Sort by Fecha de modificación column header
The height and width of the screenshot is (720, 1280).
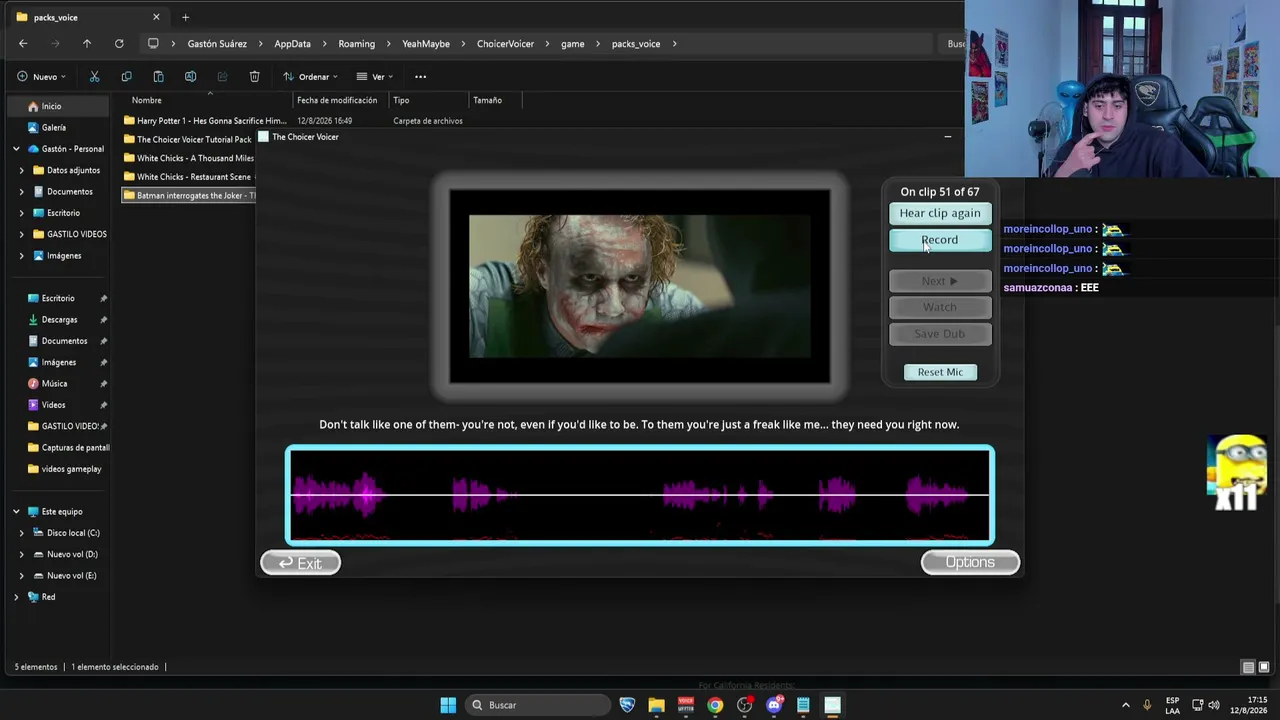click(x=337, y=100)
